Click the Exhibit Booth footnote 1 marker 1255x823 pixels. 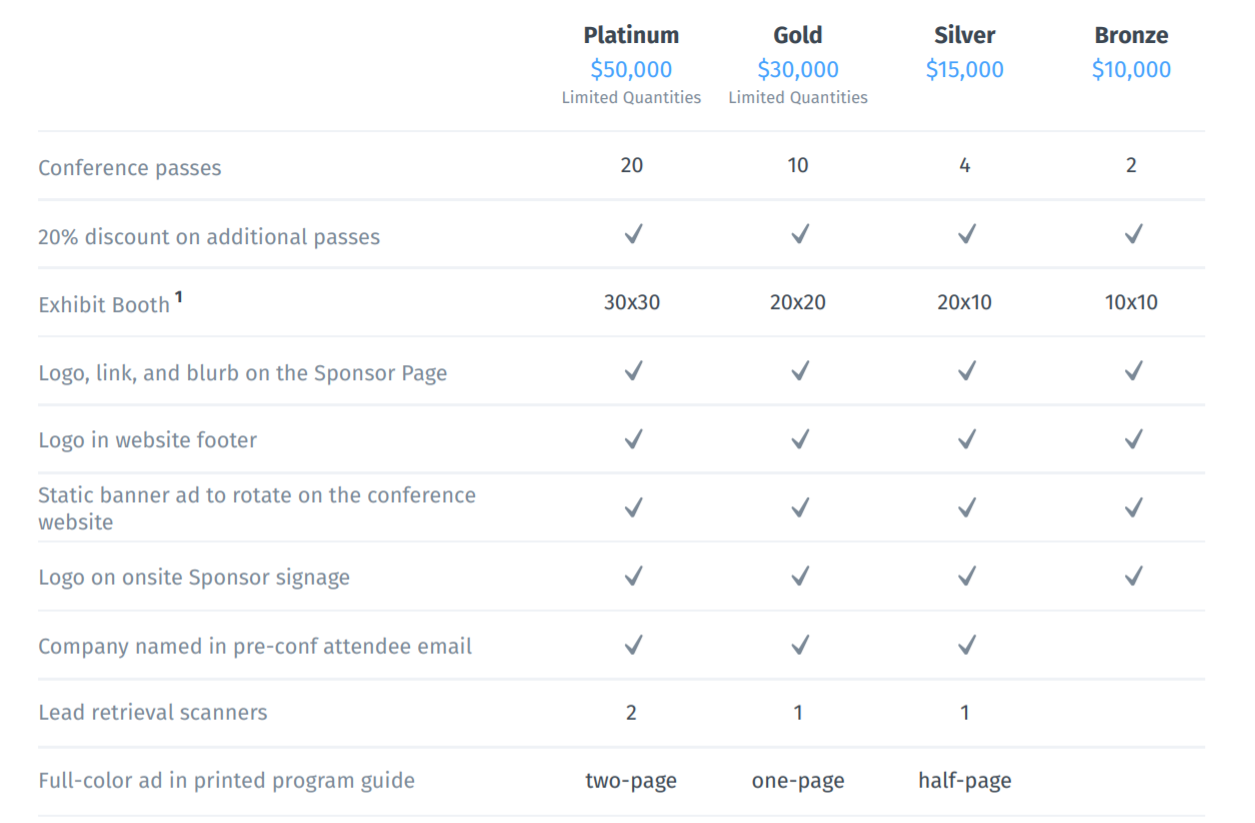coord(179,297)
